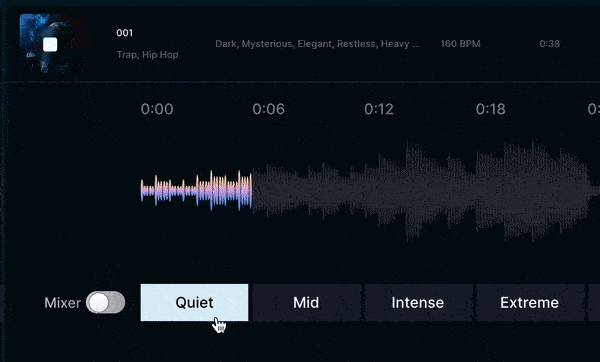Screen dimensions: 600x362
Task: Click the 0:38 track duration
Action: (549, 44)
